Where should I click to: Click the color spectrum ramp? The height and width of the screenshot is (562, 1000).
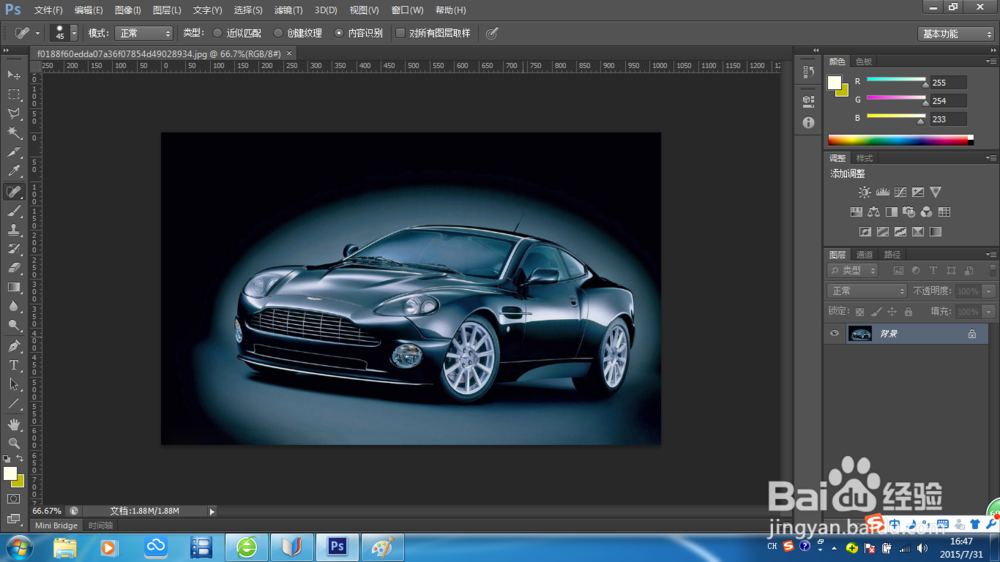coord(901,140)
